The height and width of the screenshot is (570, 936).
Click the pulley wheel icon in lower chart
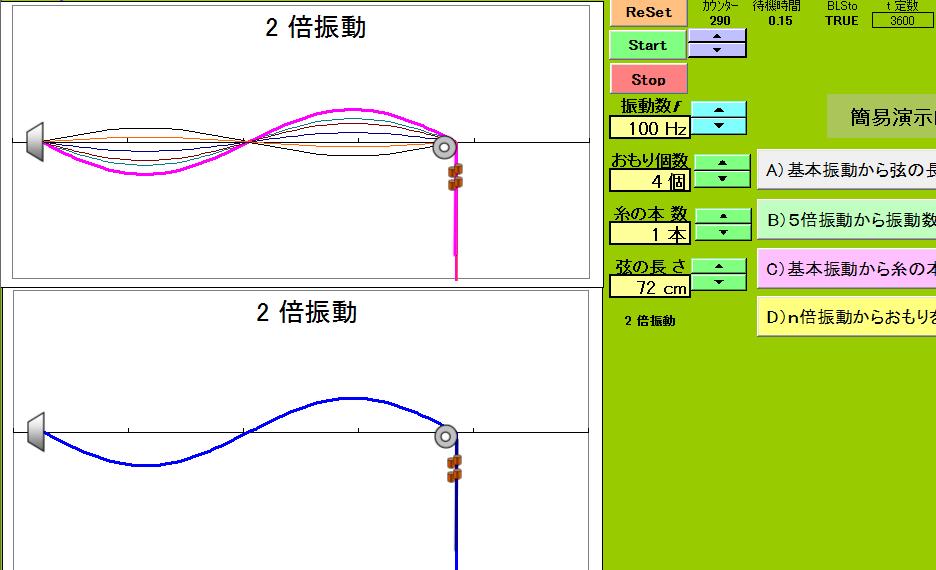(446, 437)
